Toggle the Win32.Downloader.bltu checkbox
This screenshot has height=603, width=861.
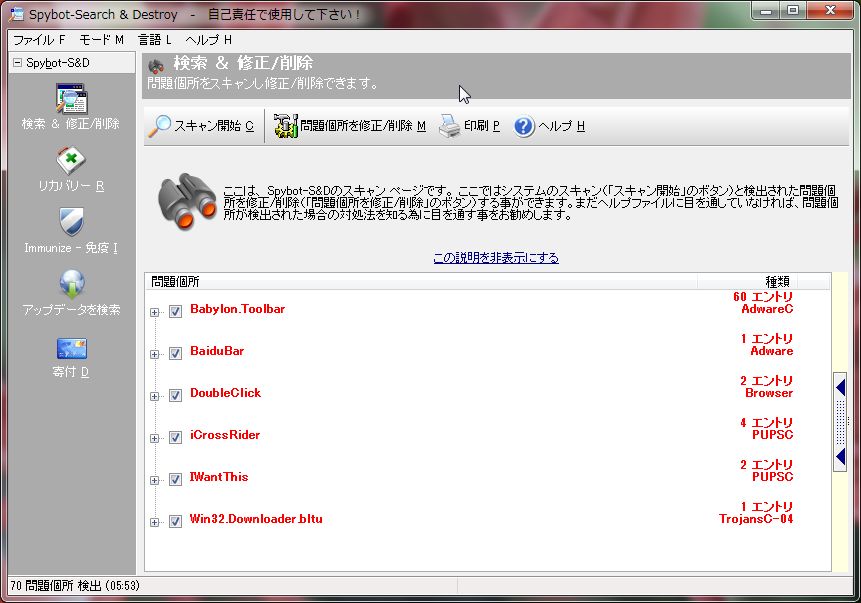tap(175, 522)
